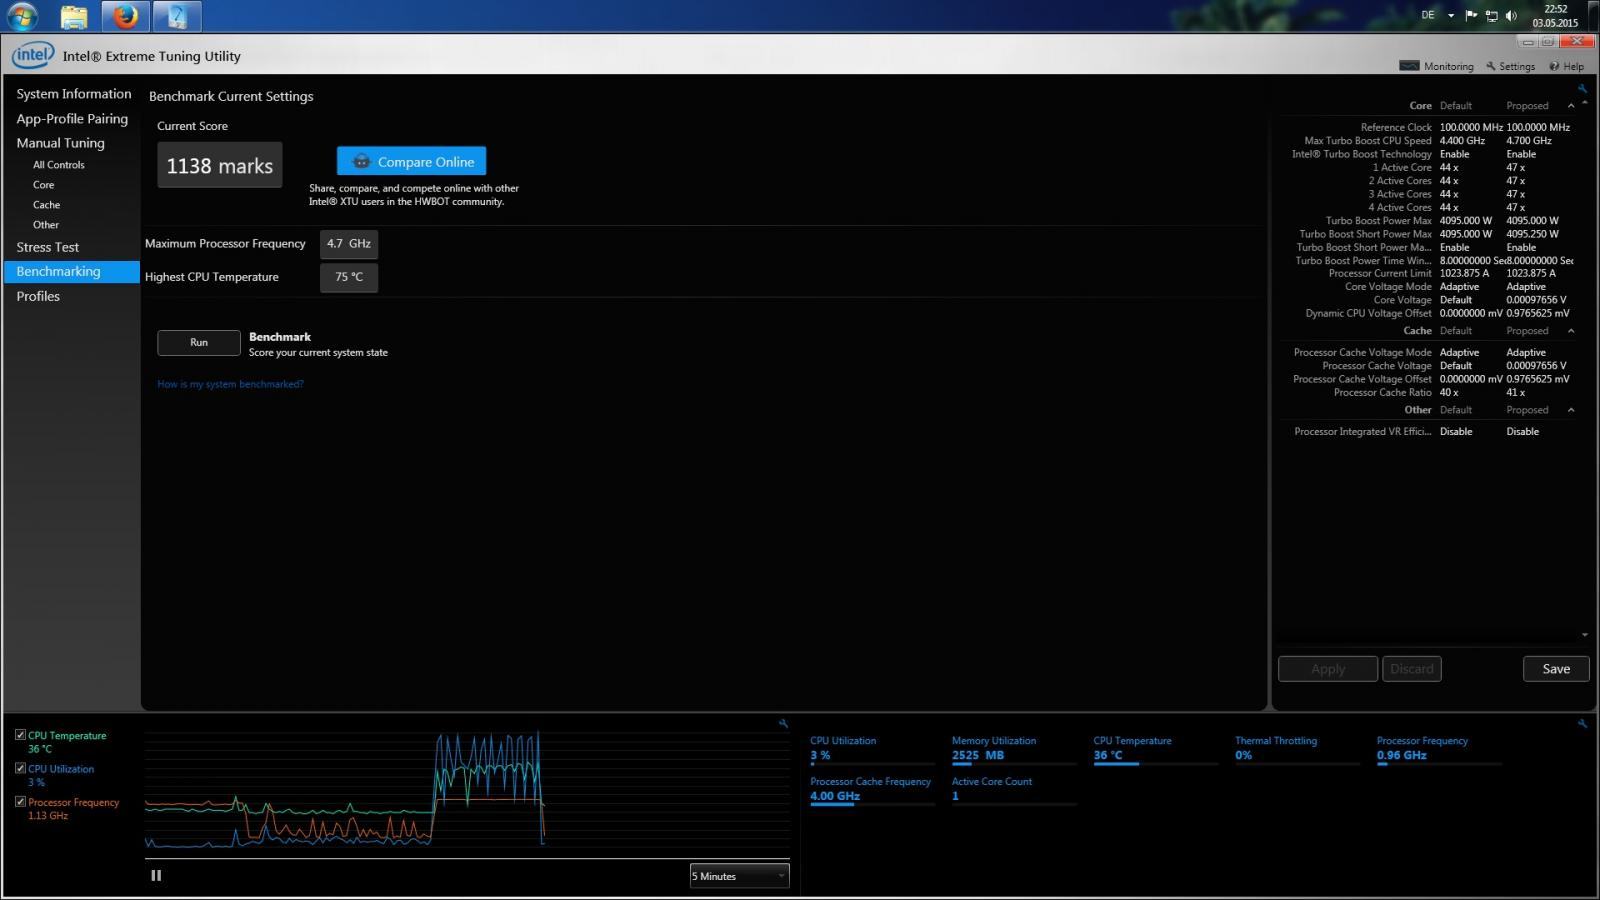Click the Compare Online button
The height and width of the screenshot is (900, 1600).
[x=411, y=161]
